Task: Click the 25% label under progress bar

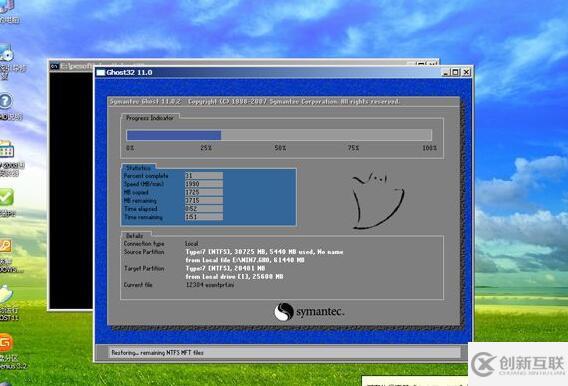Action: point(206,148)
